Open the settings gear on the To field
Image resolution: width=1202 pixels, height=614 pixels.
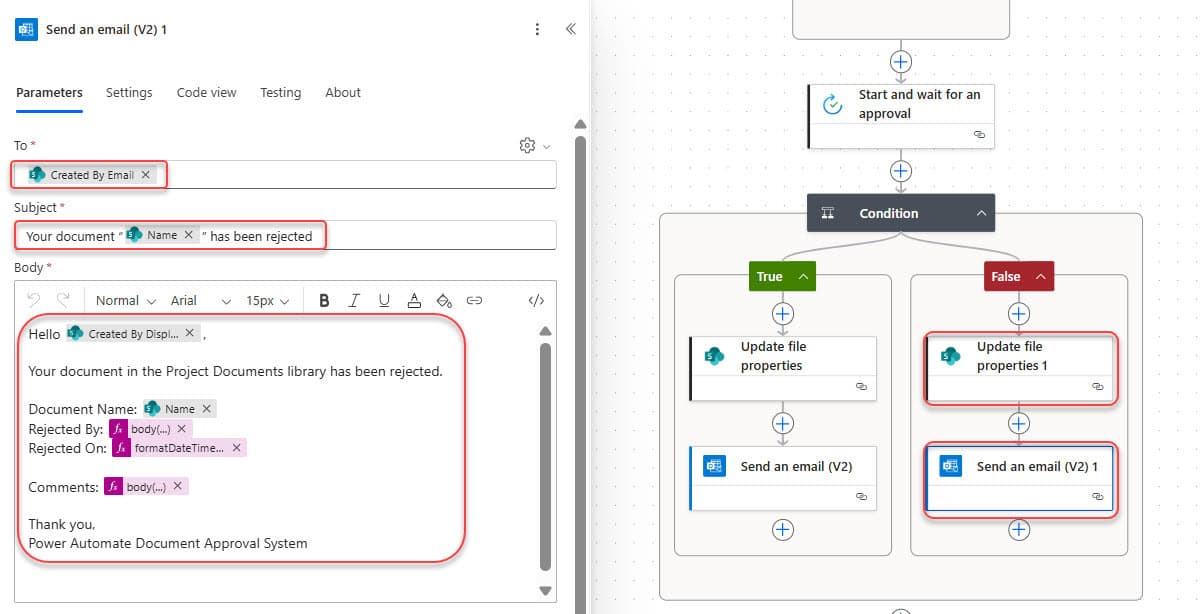click(527, 145)
